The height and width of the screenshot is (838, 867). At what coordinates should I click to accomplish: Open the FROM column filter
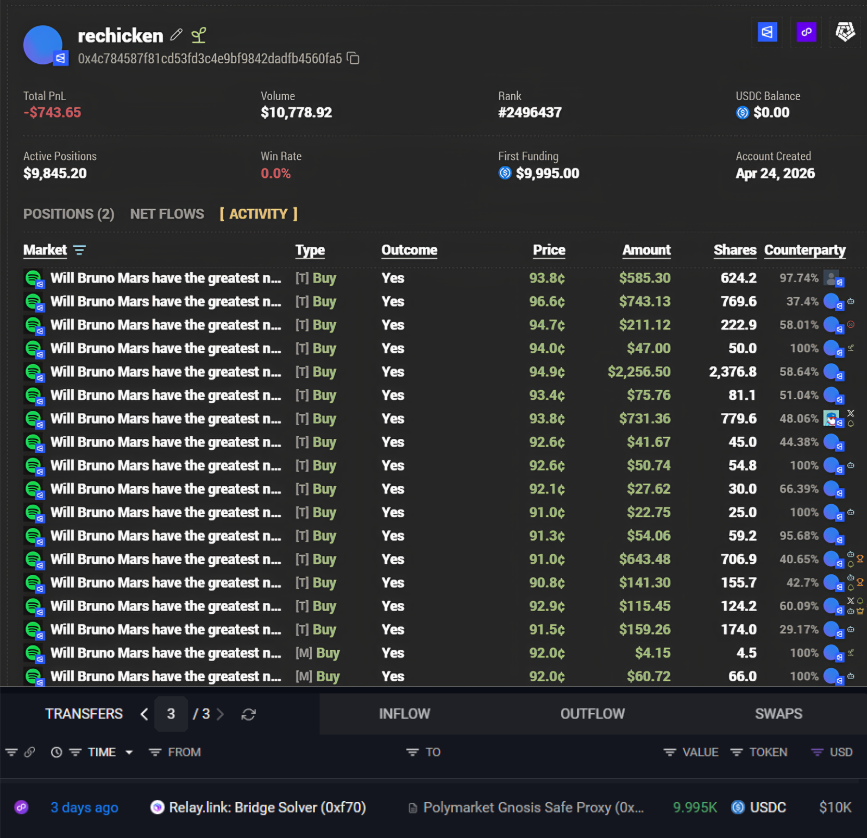tap(155, 752)
